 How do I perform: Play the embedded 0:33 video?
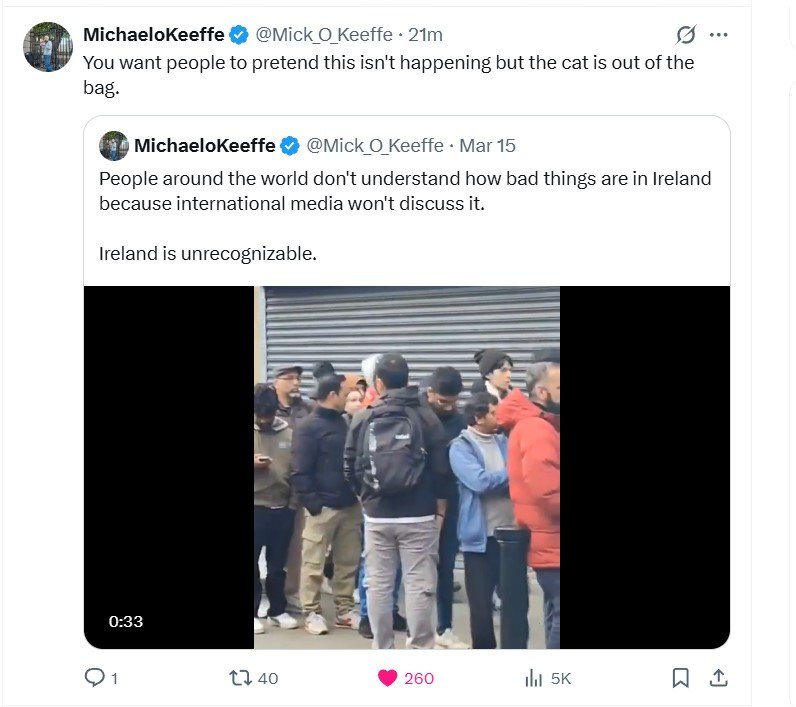[x=407, y=467]
